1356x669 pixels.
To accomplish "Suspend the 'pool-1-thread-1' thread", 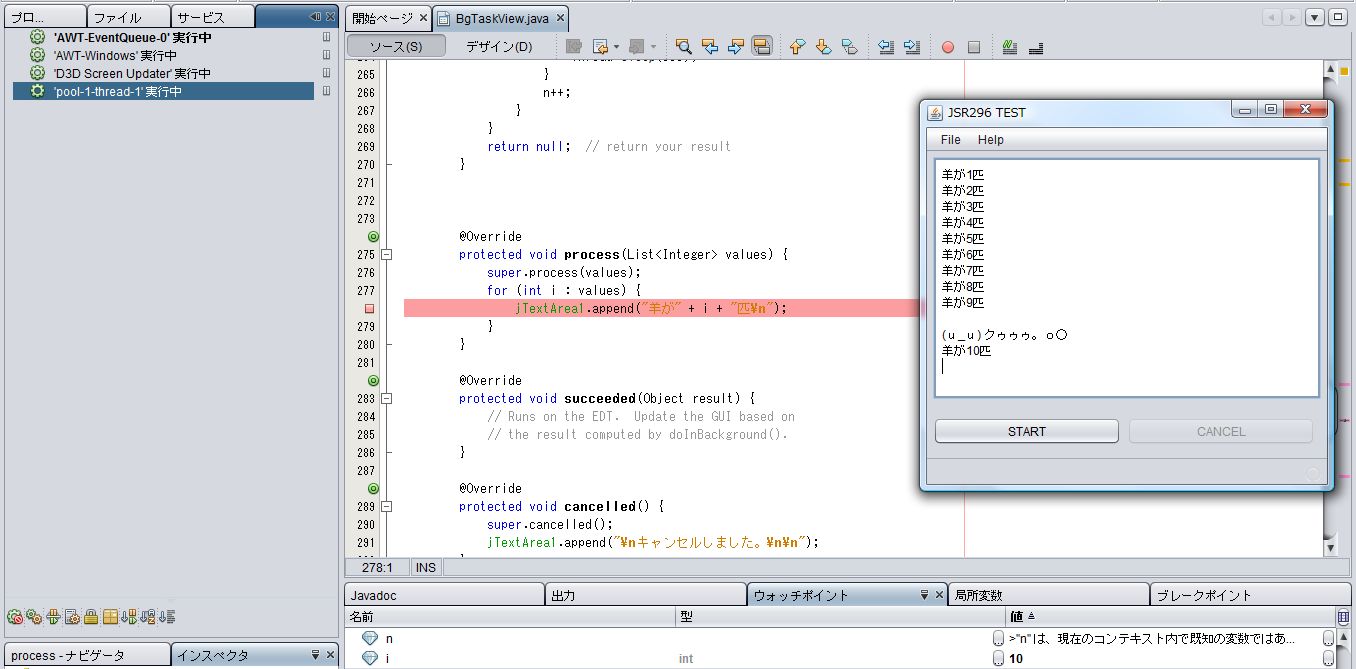I will tap(326, 91).
